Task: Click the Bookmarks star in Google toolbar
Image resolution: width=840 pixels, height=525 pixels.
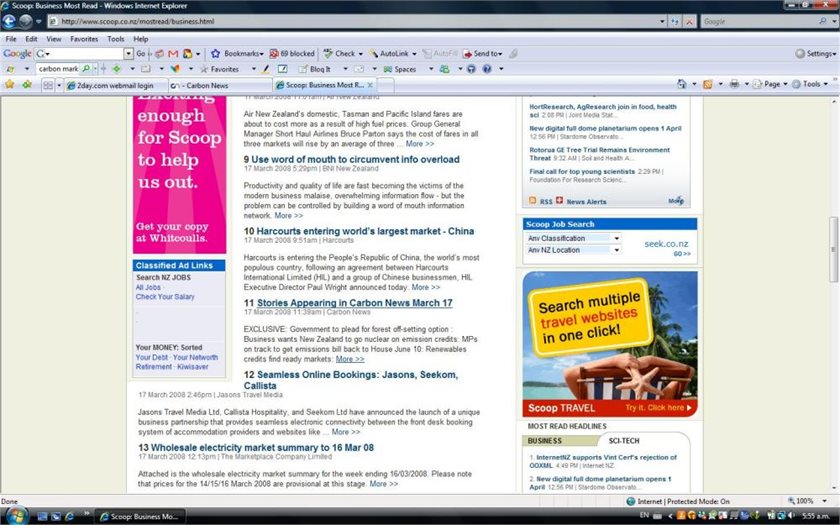Action: [x=216, y=54]
